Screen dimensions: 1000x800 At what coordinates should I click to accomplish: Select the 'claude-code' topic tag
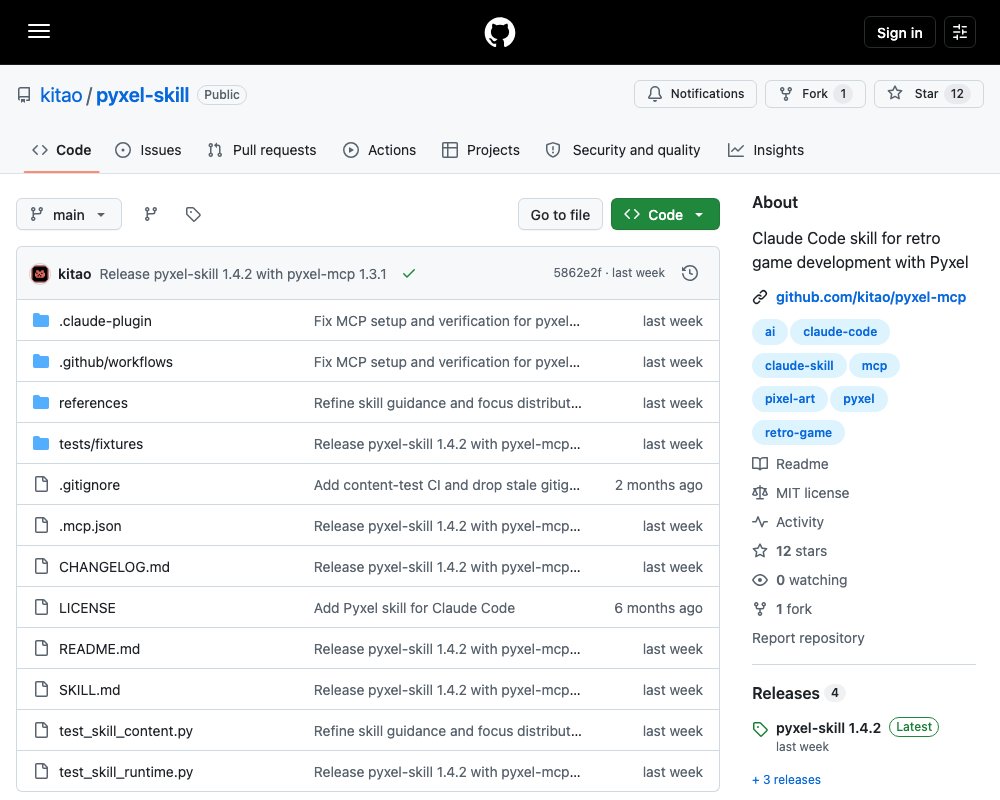840,332
